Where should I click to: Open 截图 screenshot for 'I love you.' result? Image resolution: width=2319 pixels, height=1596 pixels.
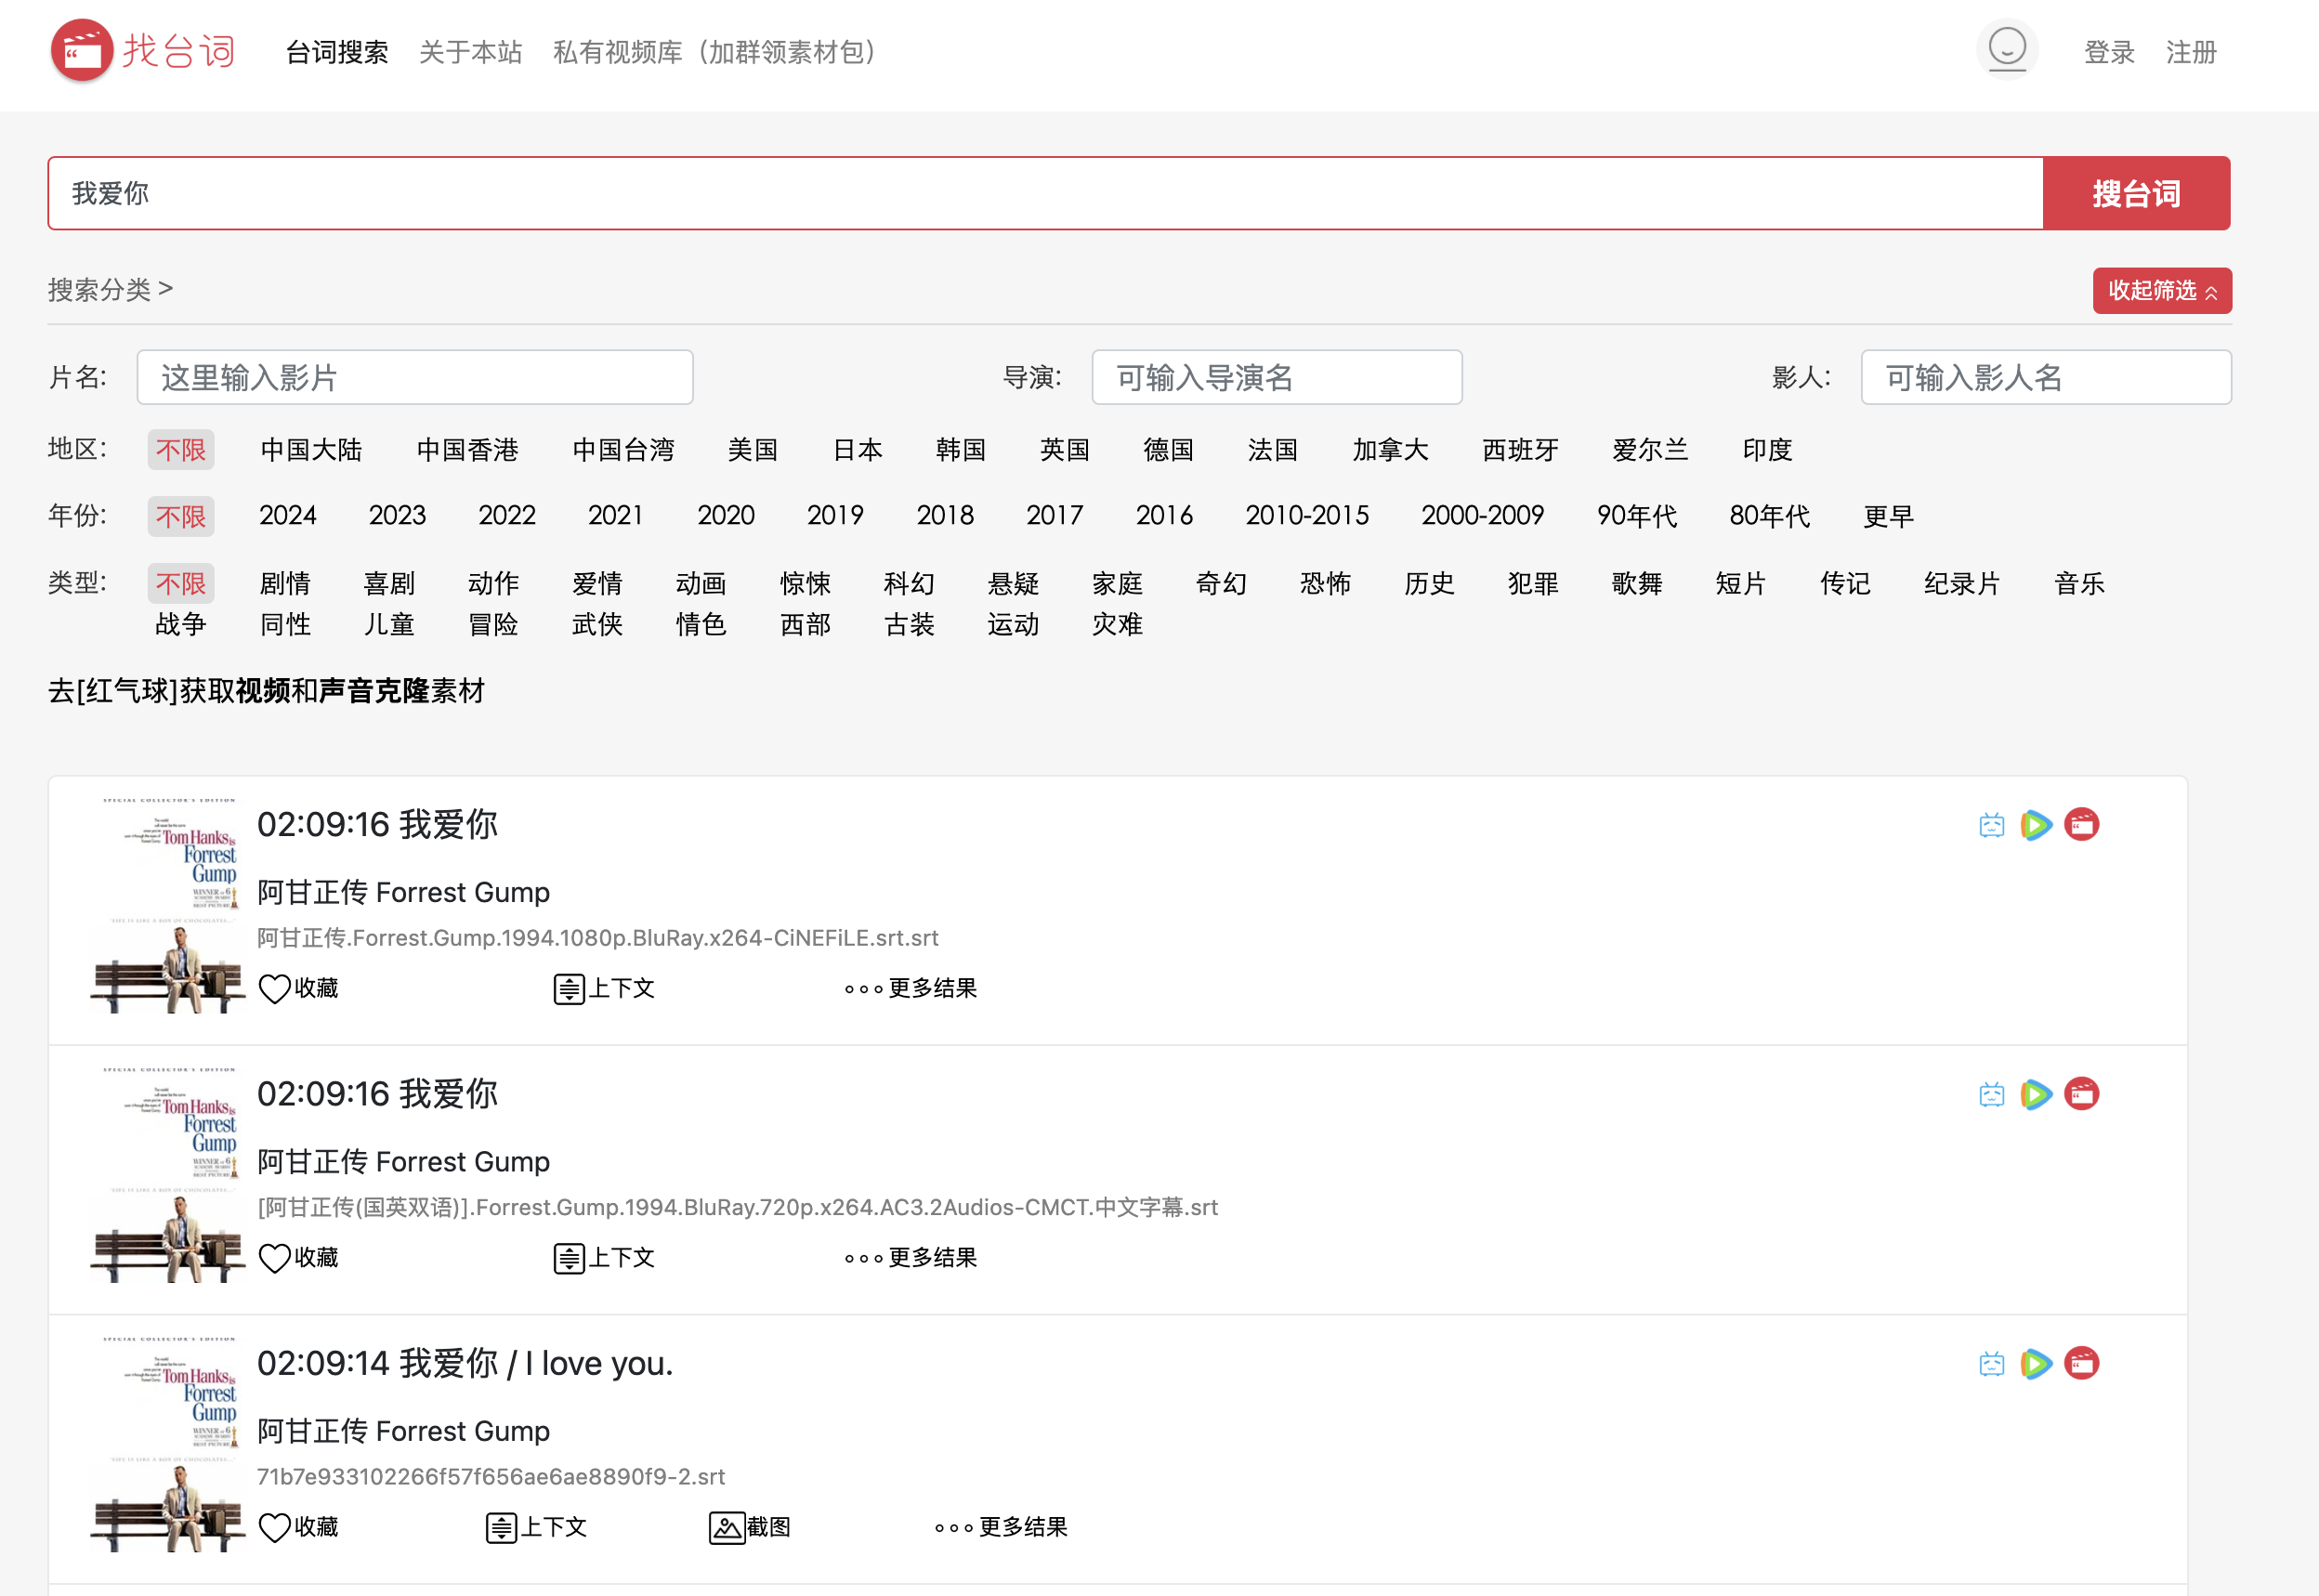click(x=750, y=1527)
